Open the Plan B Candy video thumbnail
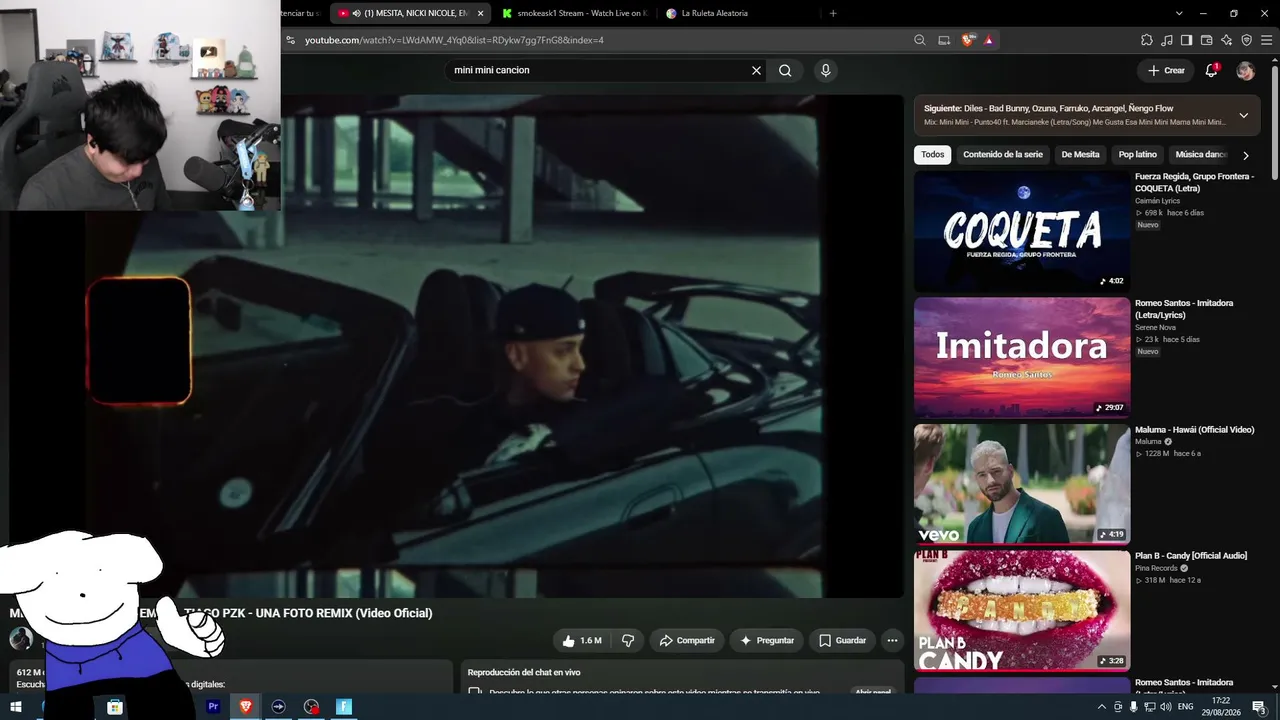This screenshot has width=1280, height=720. pyautogui.click(x=1022, y=610)
